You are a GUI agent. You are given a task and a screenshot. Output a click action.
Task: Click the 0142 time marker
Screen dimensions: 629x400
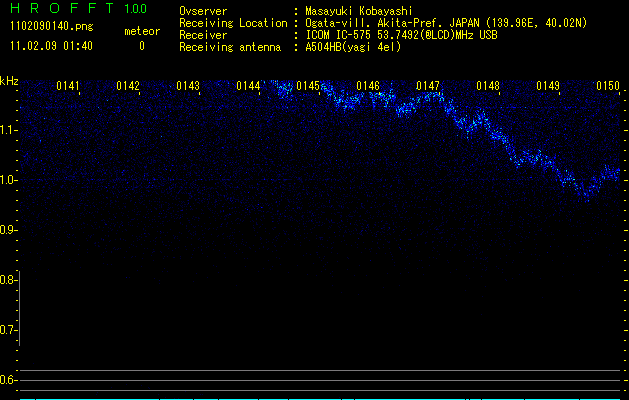coord(128,86)
